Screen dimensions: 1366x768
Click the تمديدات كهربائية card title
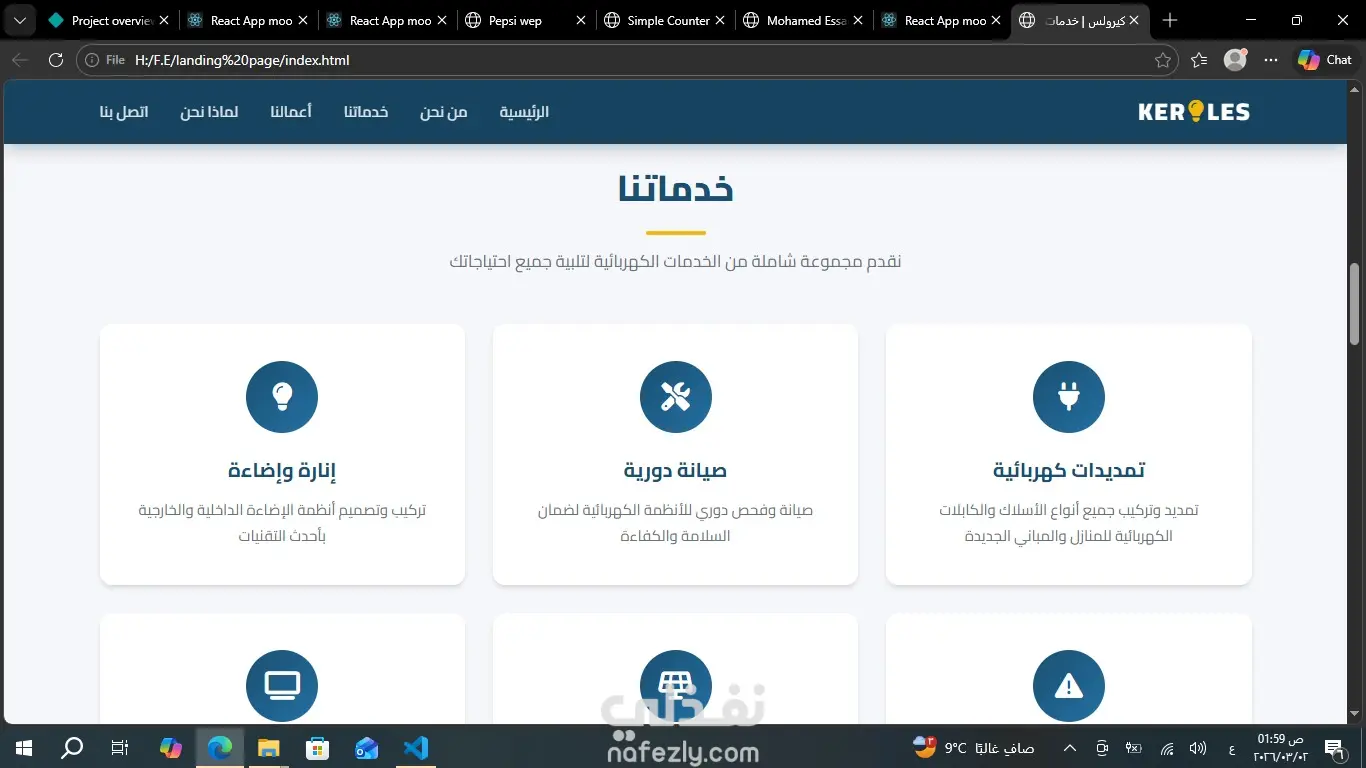1069,470
